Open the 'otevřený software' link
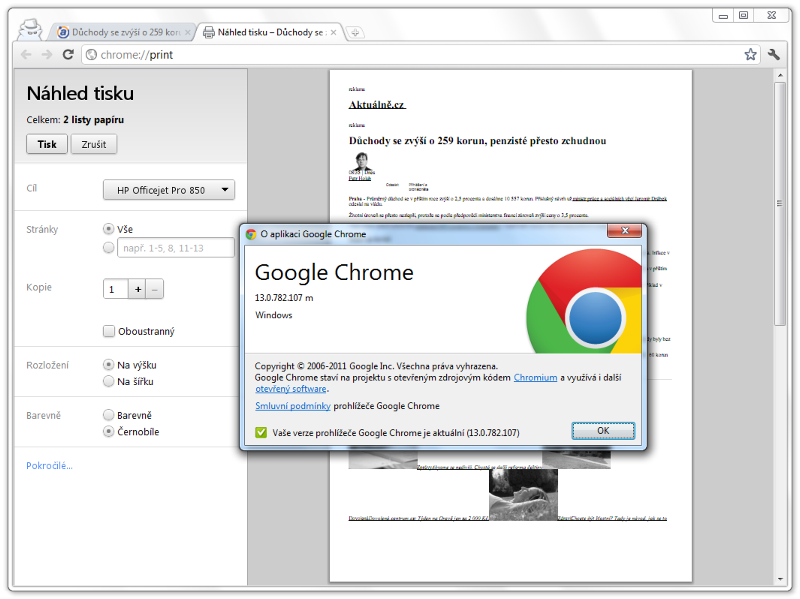 [291, 389]
